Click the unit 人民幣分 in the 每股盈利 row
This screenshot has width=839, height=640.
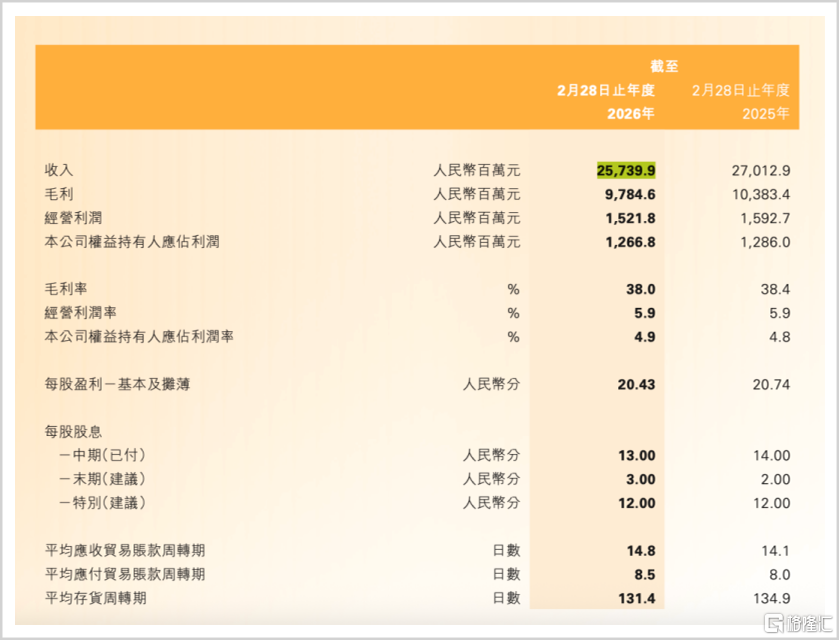[491, 384]
